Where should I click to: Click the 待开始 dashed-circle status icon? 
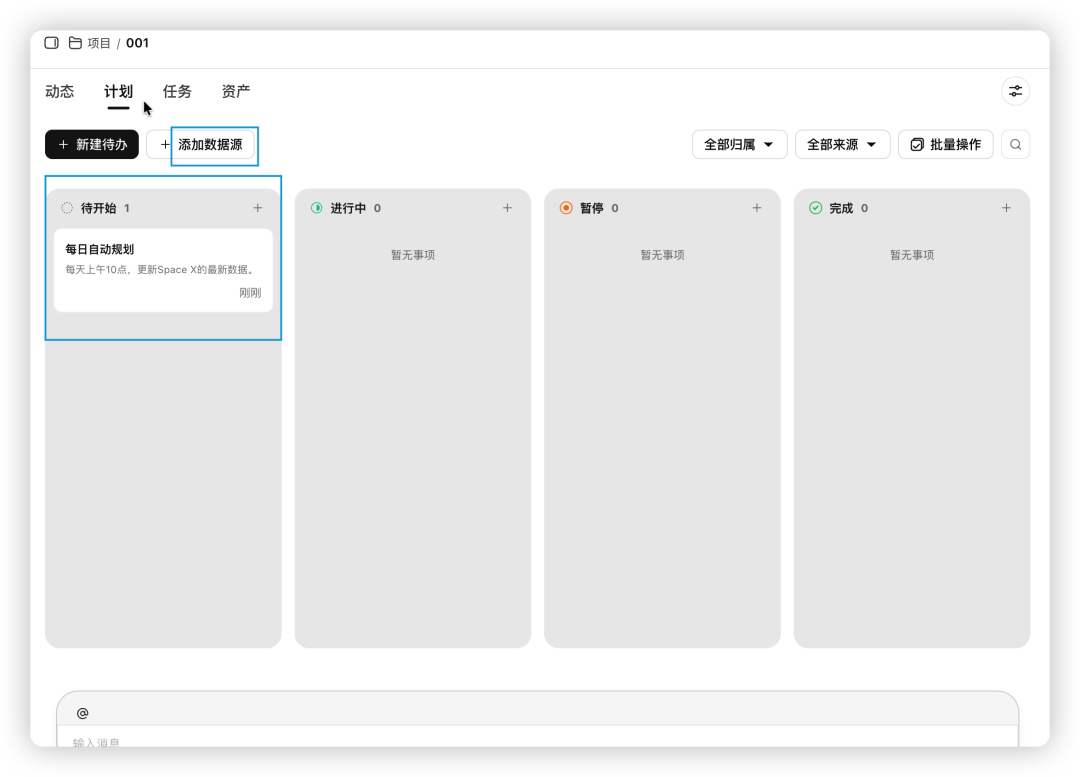tap(67, 208)
